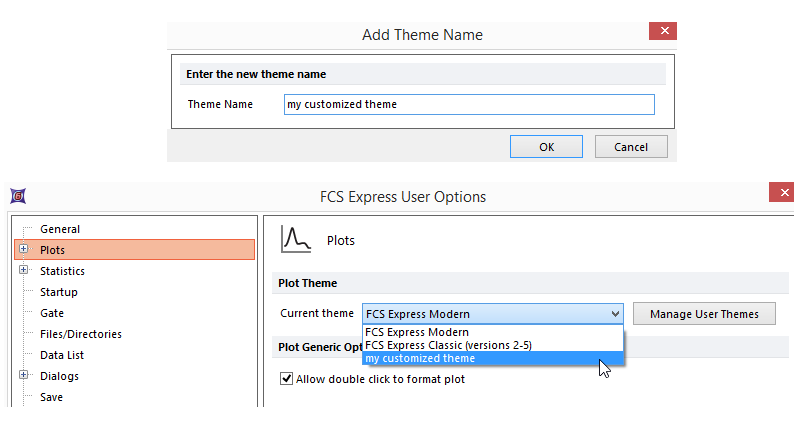Toggle Allow double click to format plot
The width and height of the screenshot is (809, 431).
click(x=288, y=379)
